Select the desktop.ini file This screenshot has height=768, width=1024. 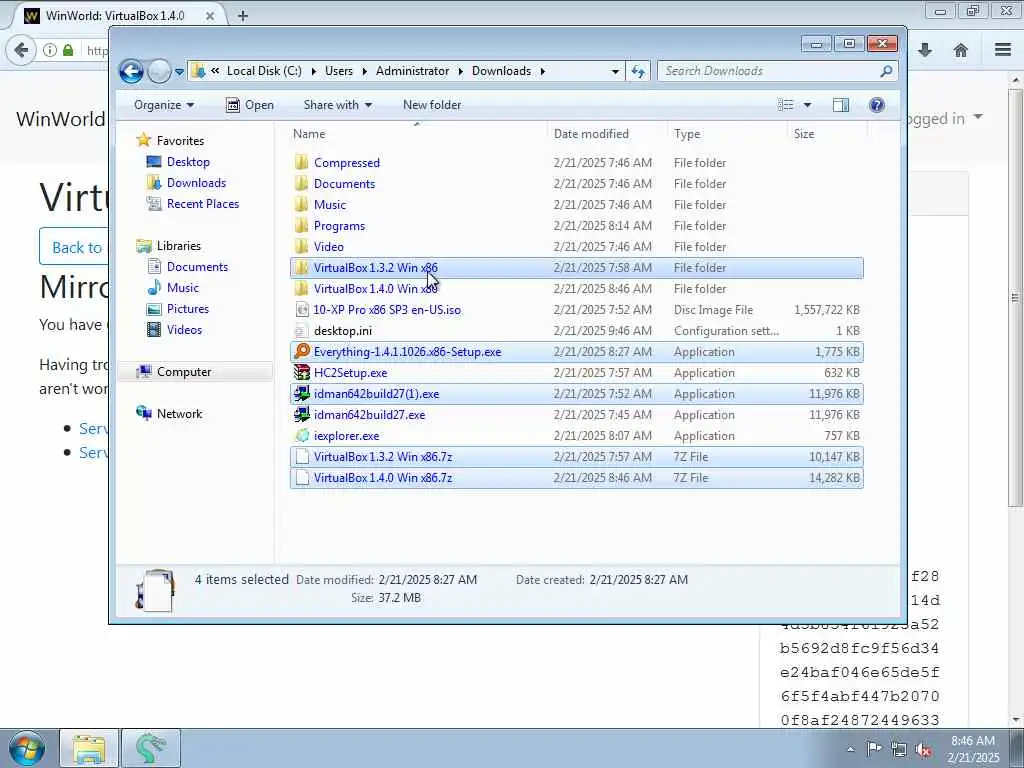(343, 330)
